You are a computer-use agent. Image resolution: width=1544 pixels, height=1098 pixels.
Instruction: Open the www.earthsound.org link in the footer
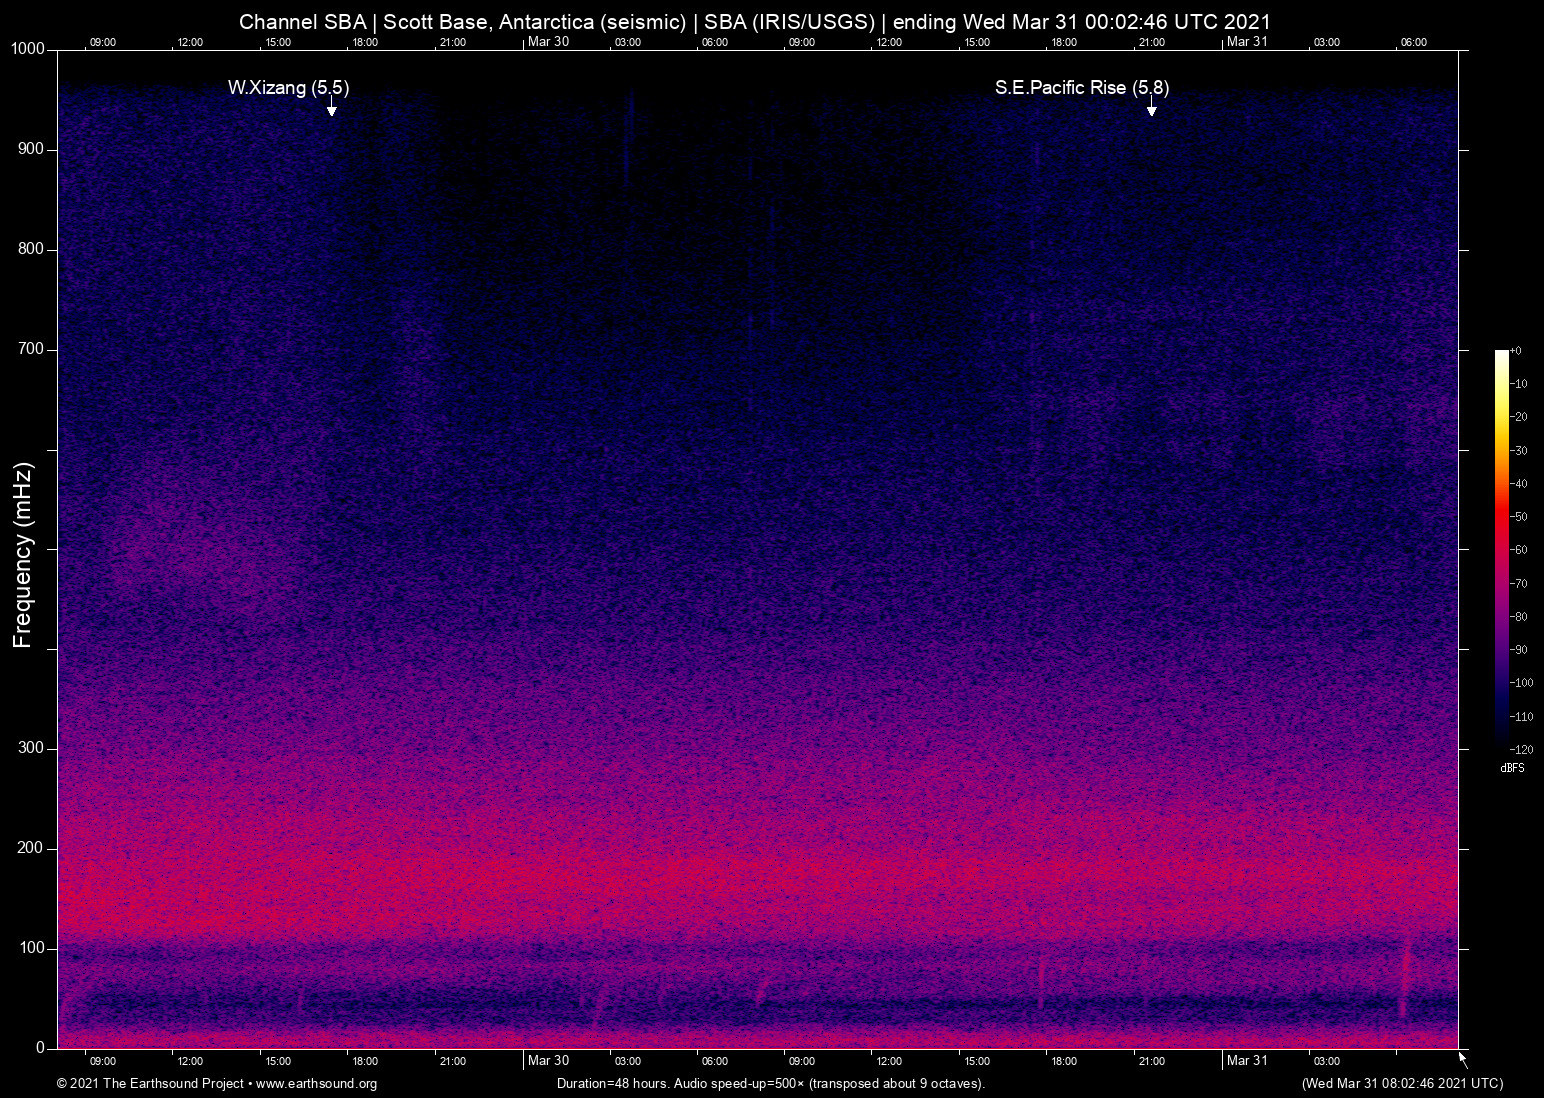point(316,1084)
